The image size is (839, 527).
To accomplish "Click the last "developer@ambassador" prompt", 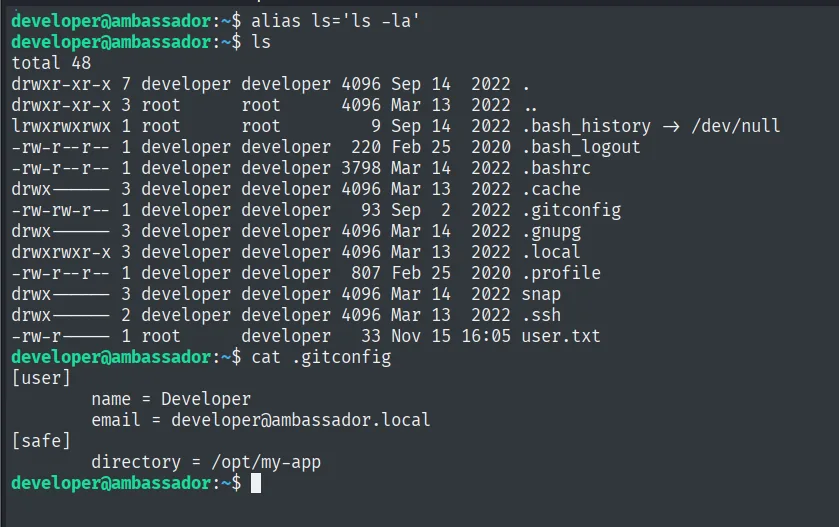I will [111, 483].
